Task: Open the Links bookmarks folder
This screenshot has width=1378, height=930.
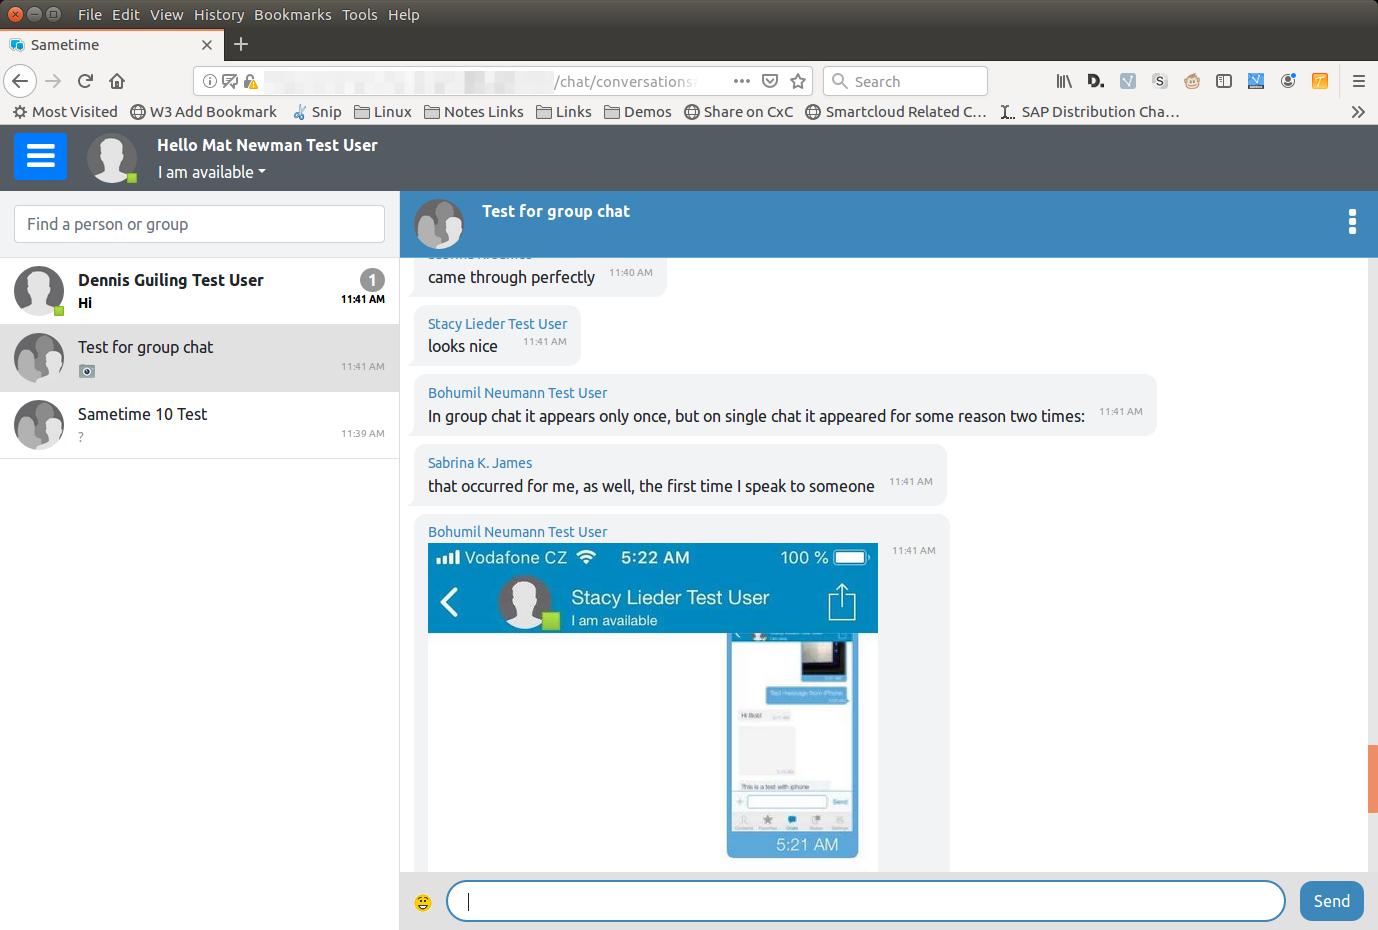Action: (x=564, y=112)
